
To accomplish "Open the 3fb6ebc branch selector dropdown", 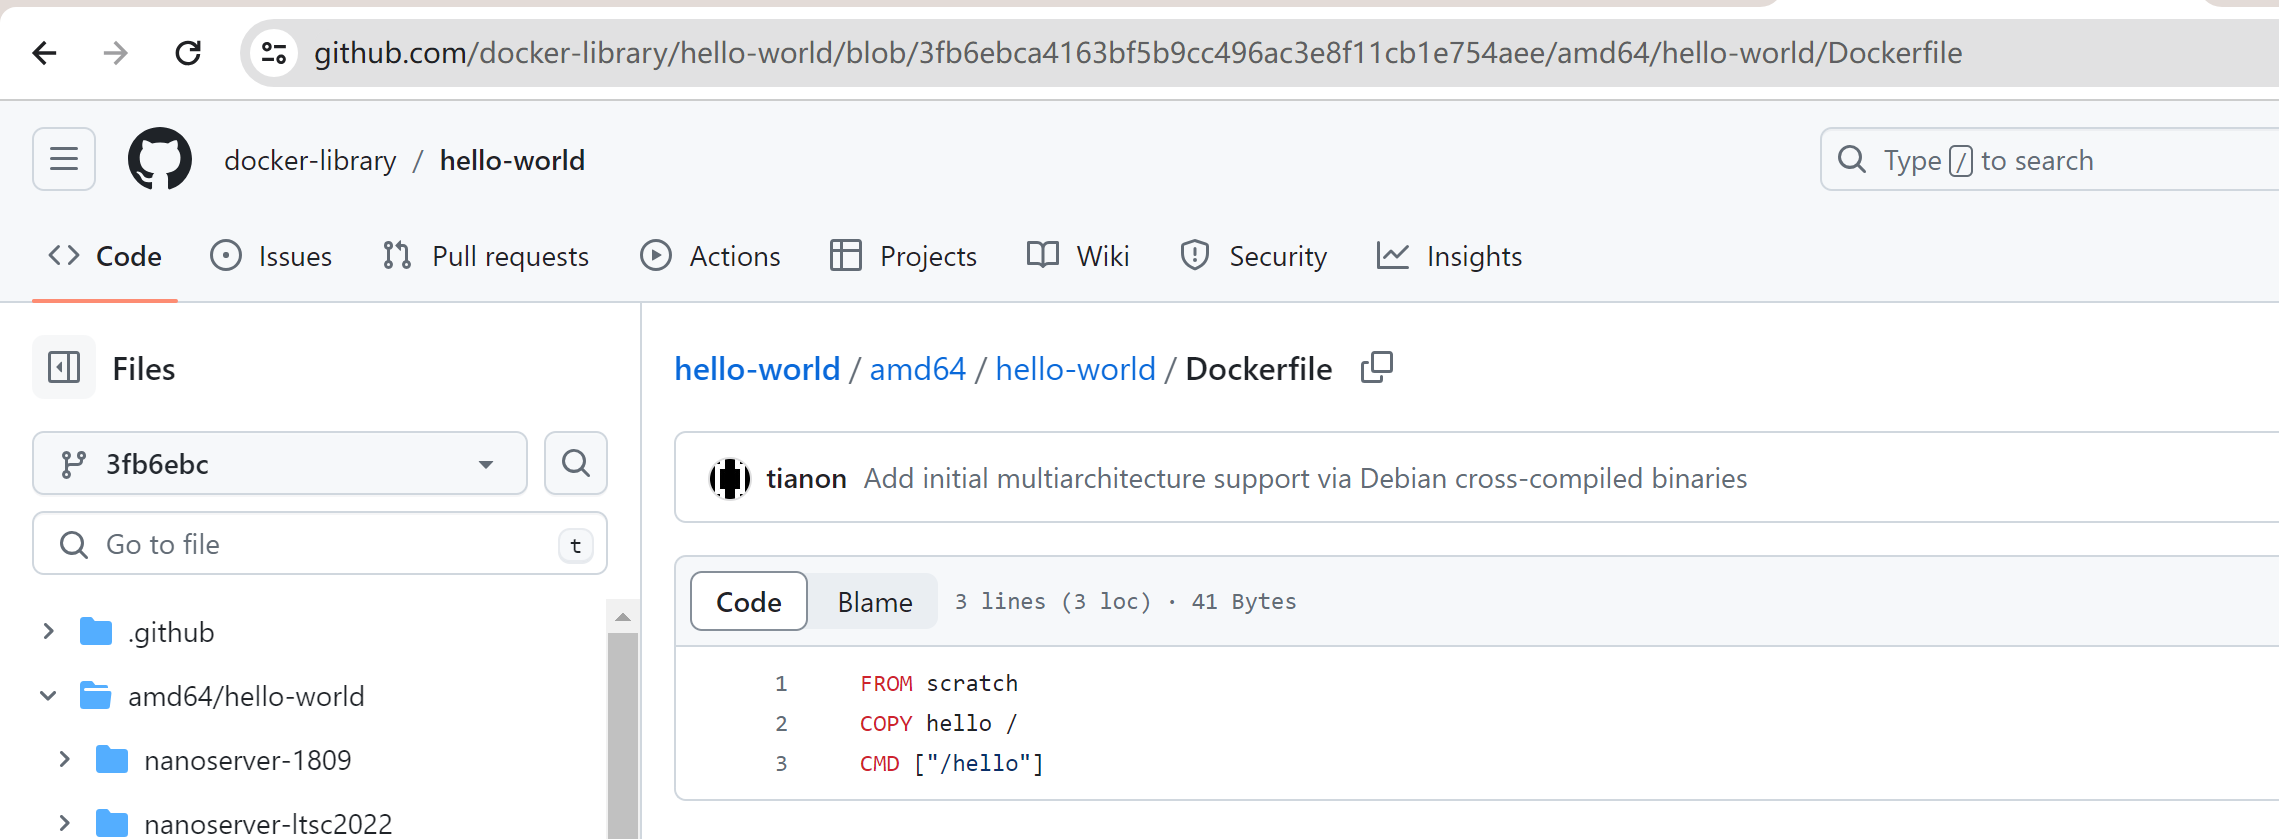I will [280, 464].
